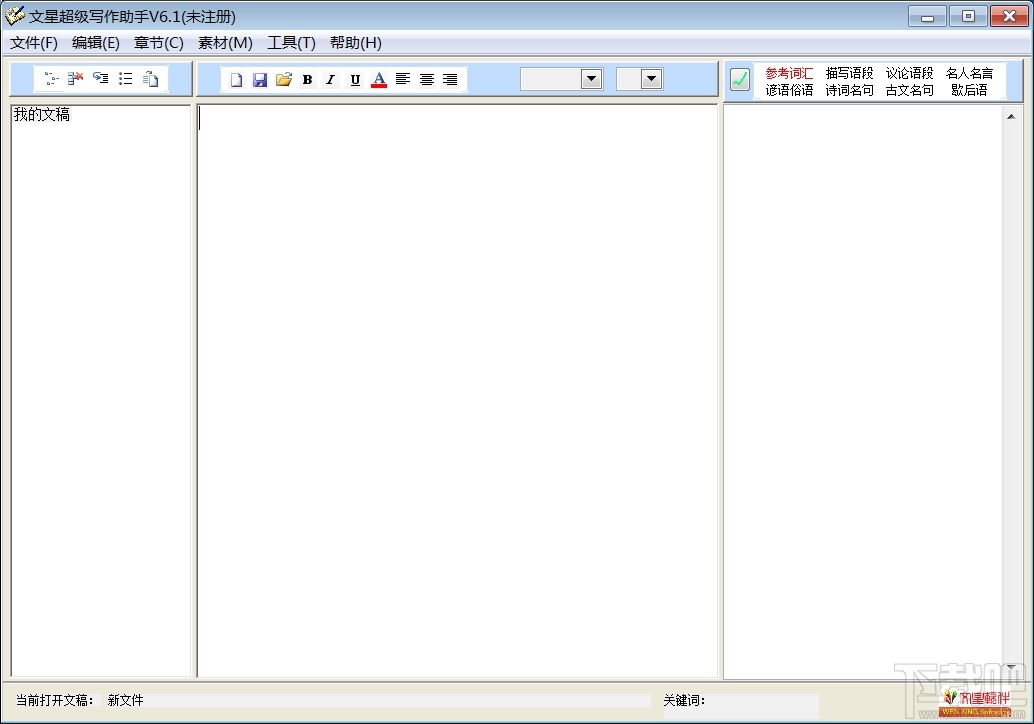Create a new blank document via page icon
1034x724 pixels.
pos(236,80)
